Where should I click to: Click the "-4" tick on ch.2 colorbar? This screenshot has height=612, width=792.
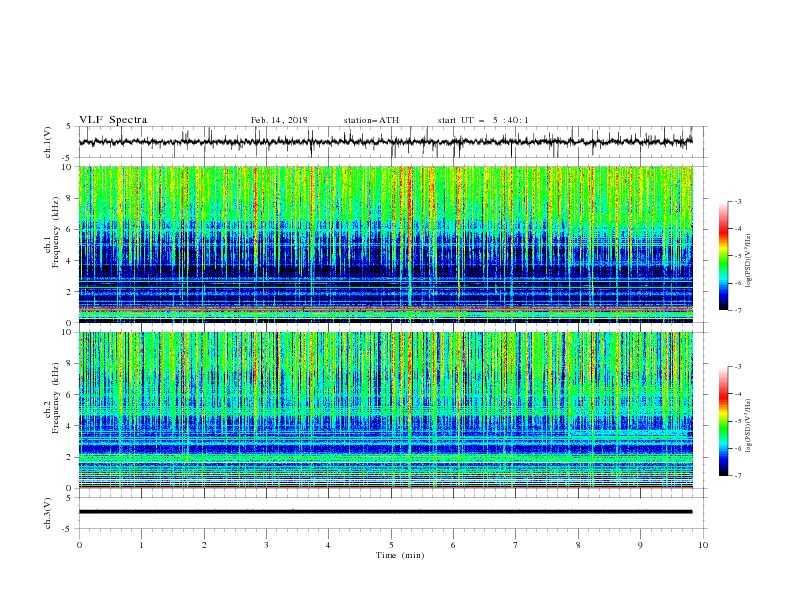738,394
